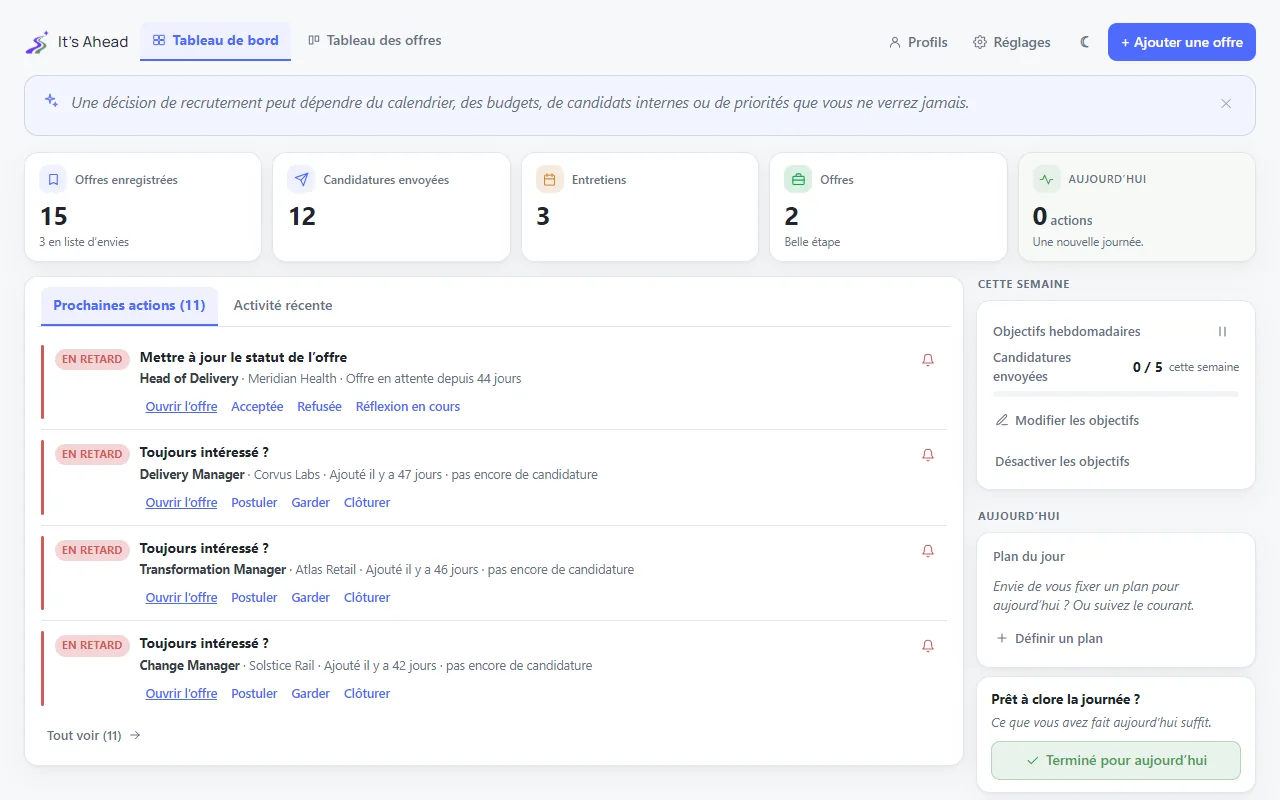Click the activity pulse icon in Aujourd'hui card

click(1046, 180)
